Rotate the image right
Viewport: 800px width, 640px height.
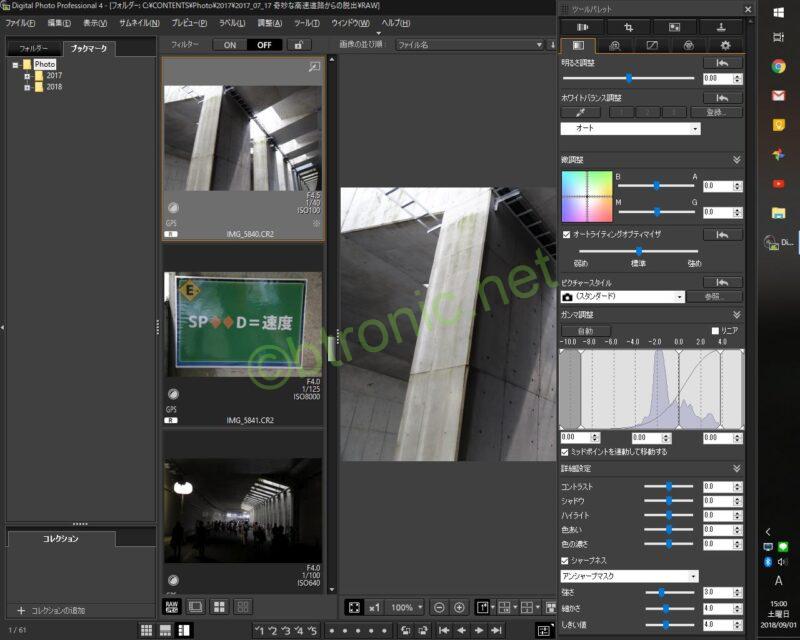point(423,630)
